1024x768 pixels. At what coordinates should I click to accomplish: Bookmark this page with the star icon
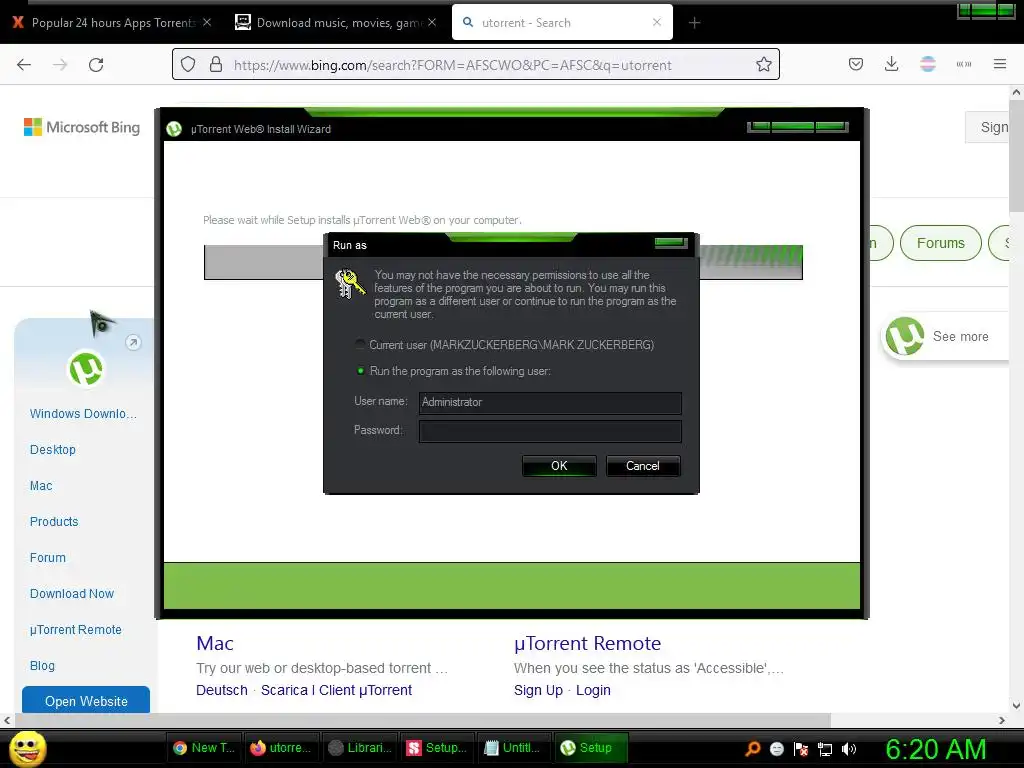[763, 65]
